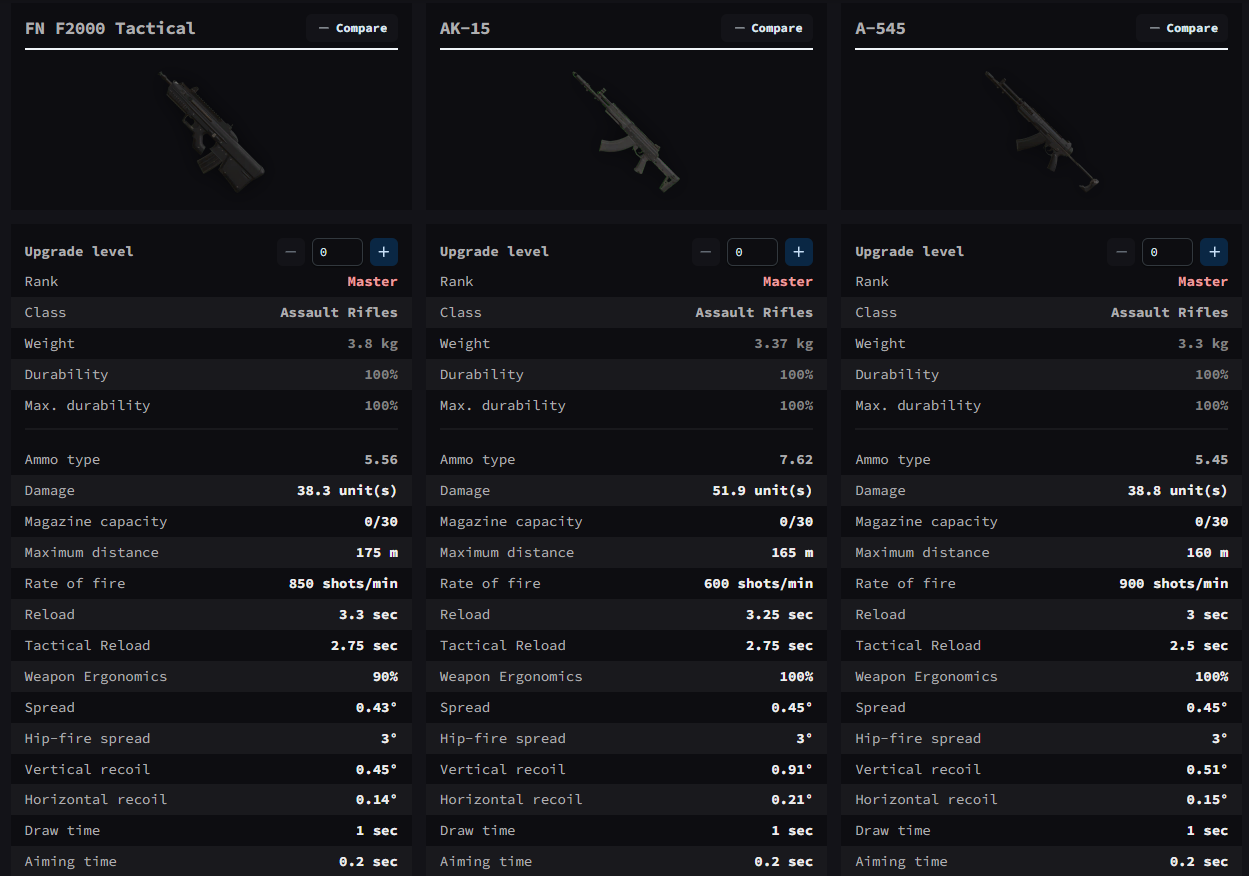This screenshot has height=876, width=1249.
Task: Click the A-545 weapon image
Action: (x=1041, y=130)
